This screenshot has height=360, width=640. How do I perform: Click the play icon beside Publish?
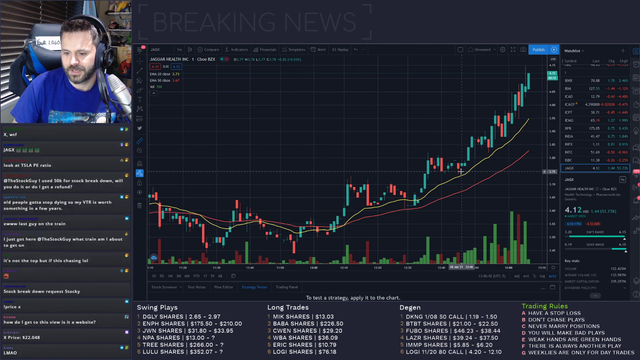point(554,50)
